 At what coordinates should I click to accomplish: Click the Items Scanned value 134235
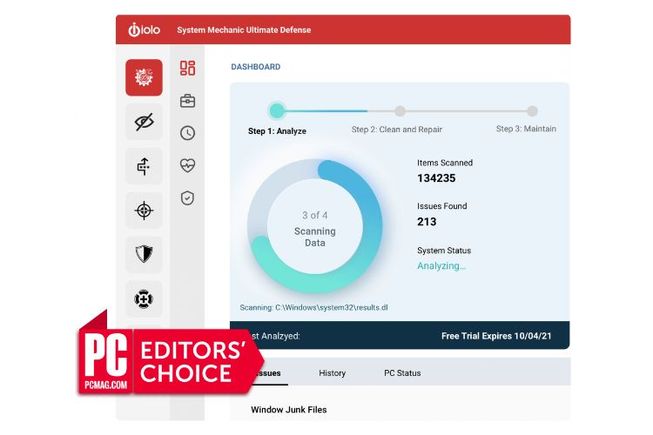point(436,178)
